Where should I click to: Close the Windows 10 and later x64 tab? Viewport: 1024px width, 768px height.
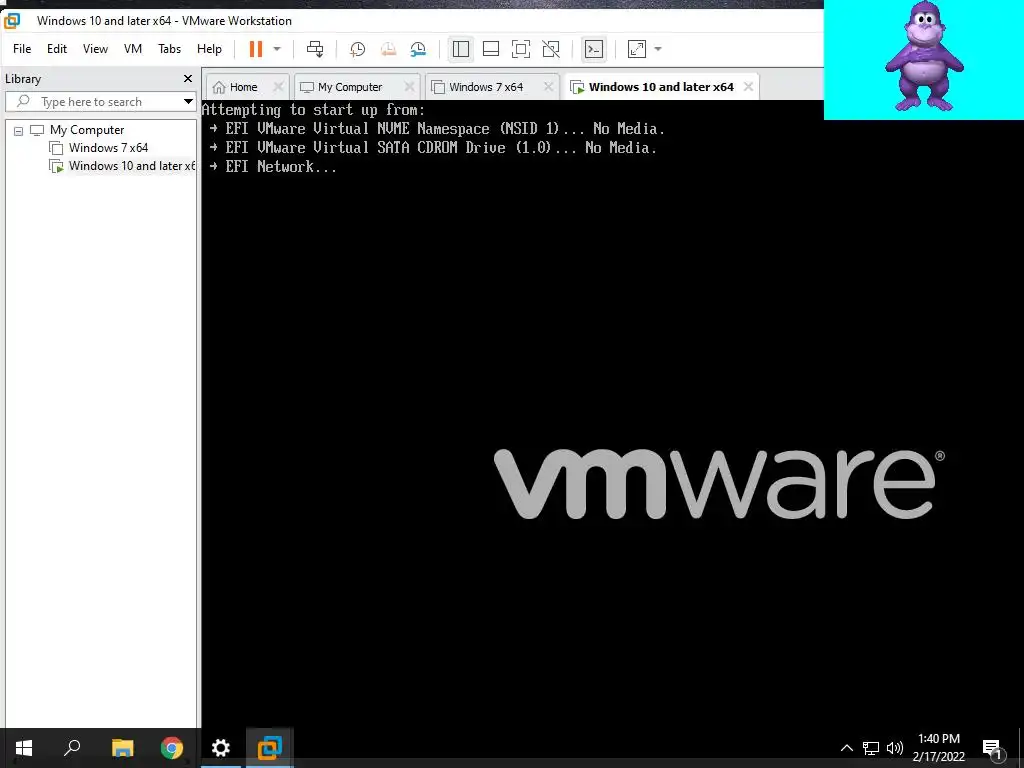[x=748, y=87]
